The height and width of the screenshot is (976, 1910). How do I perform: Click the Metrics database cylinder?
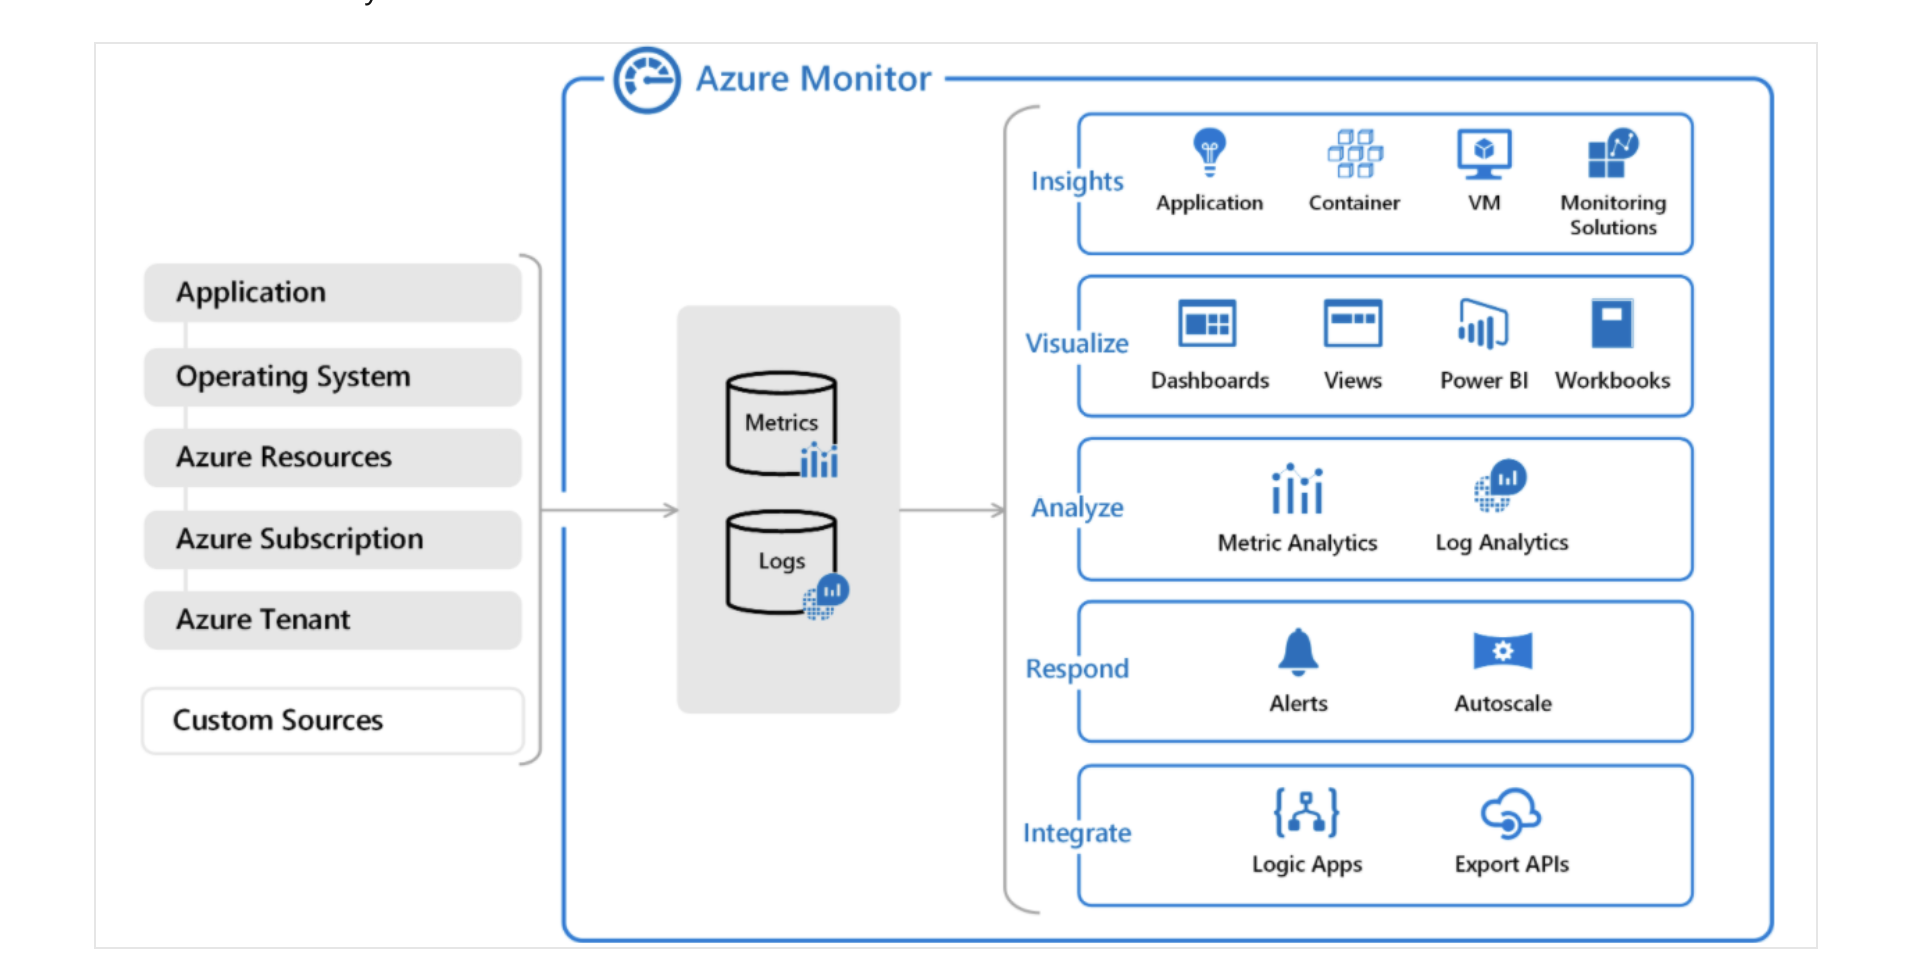click(781, 424)
